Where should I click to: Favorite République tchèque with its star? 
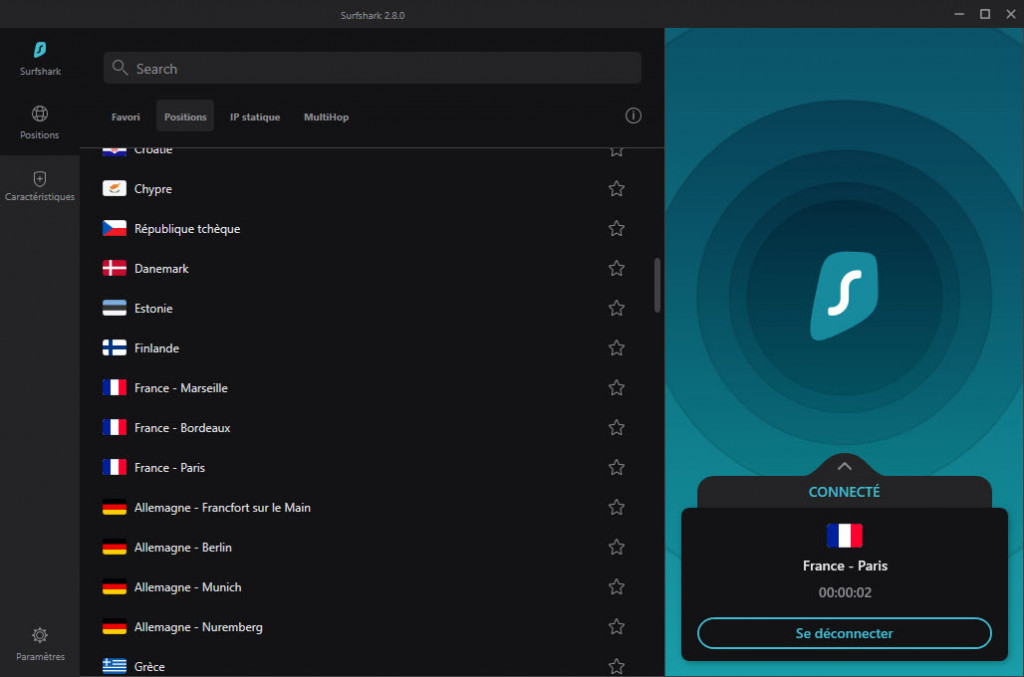(x=616, y=228)
